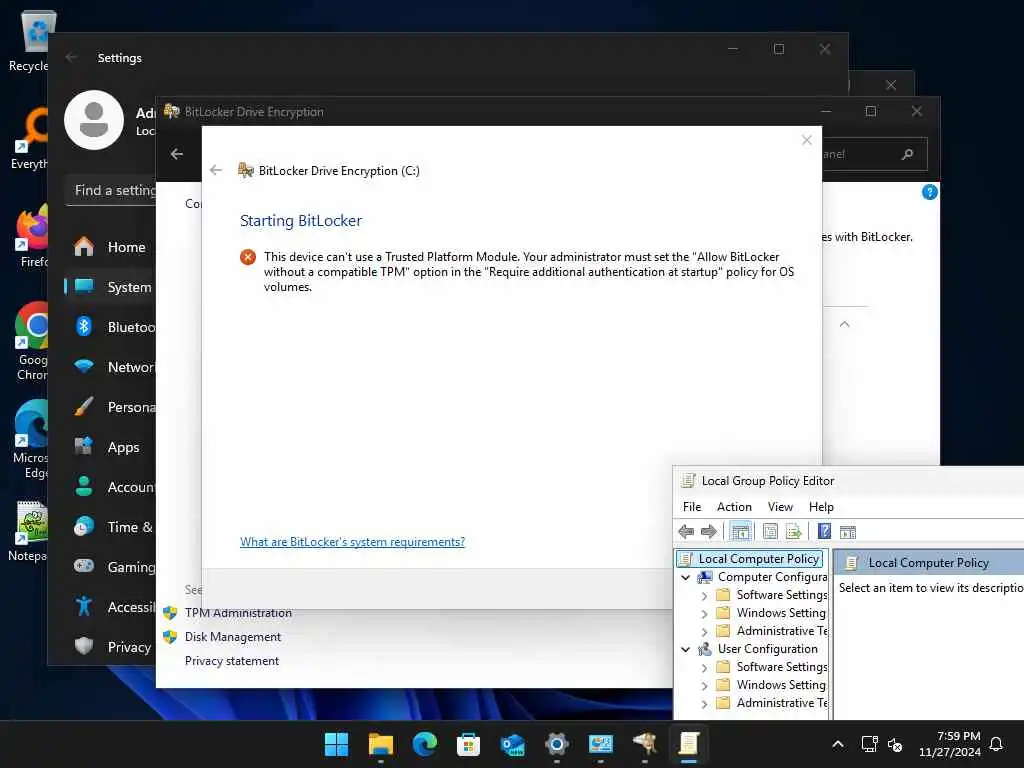
Task: Click user account avatar in Settings
Action: pyautogui.click(x=94, y=120)
